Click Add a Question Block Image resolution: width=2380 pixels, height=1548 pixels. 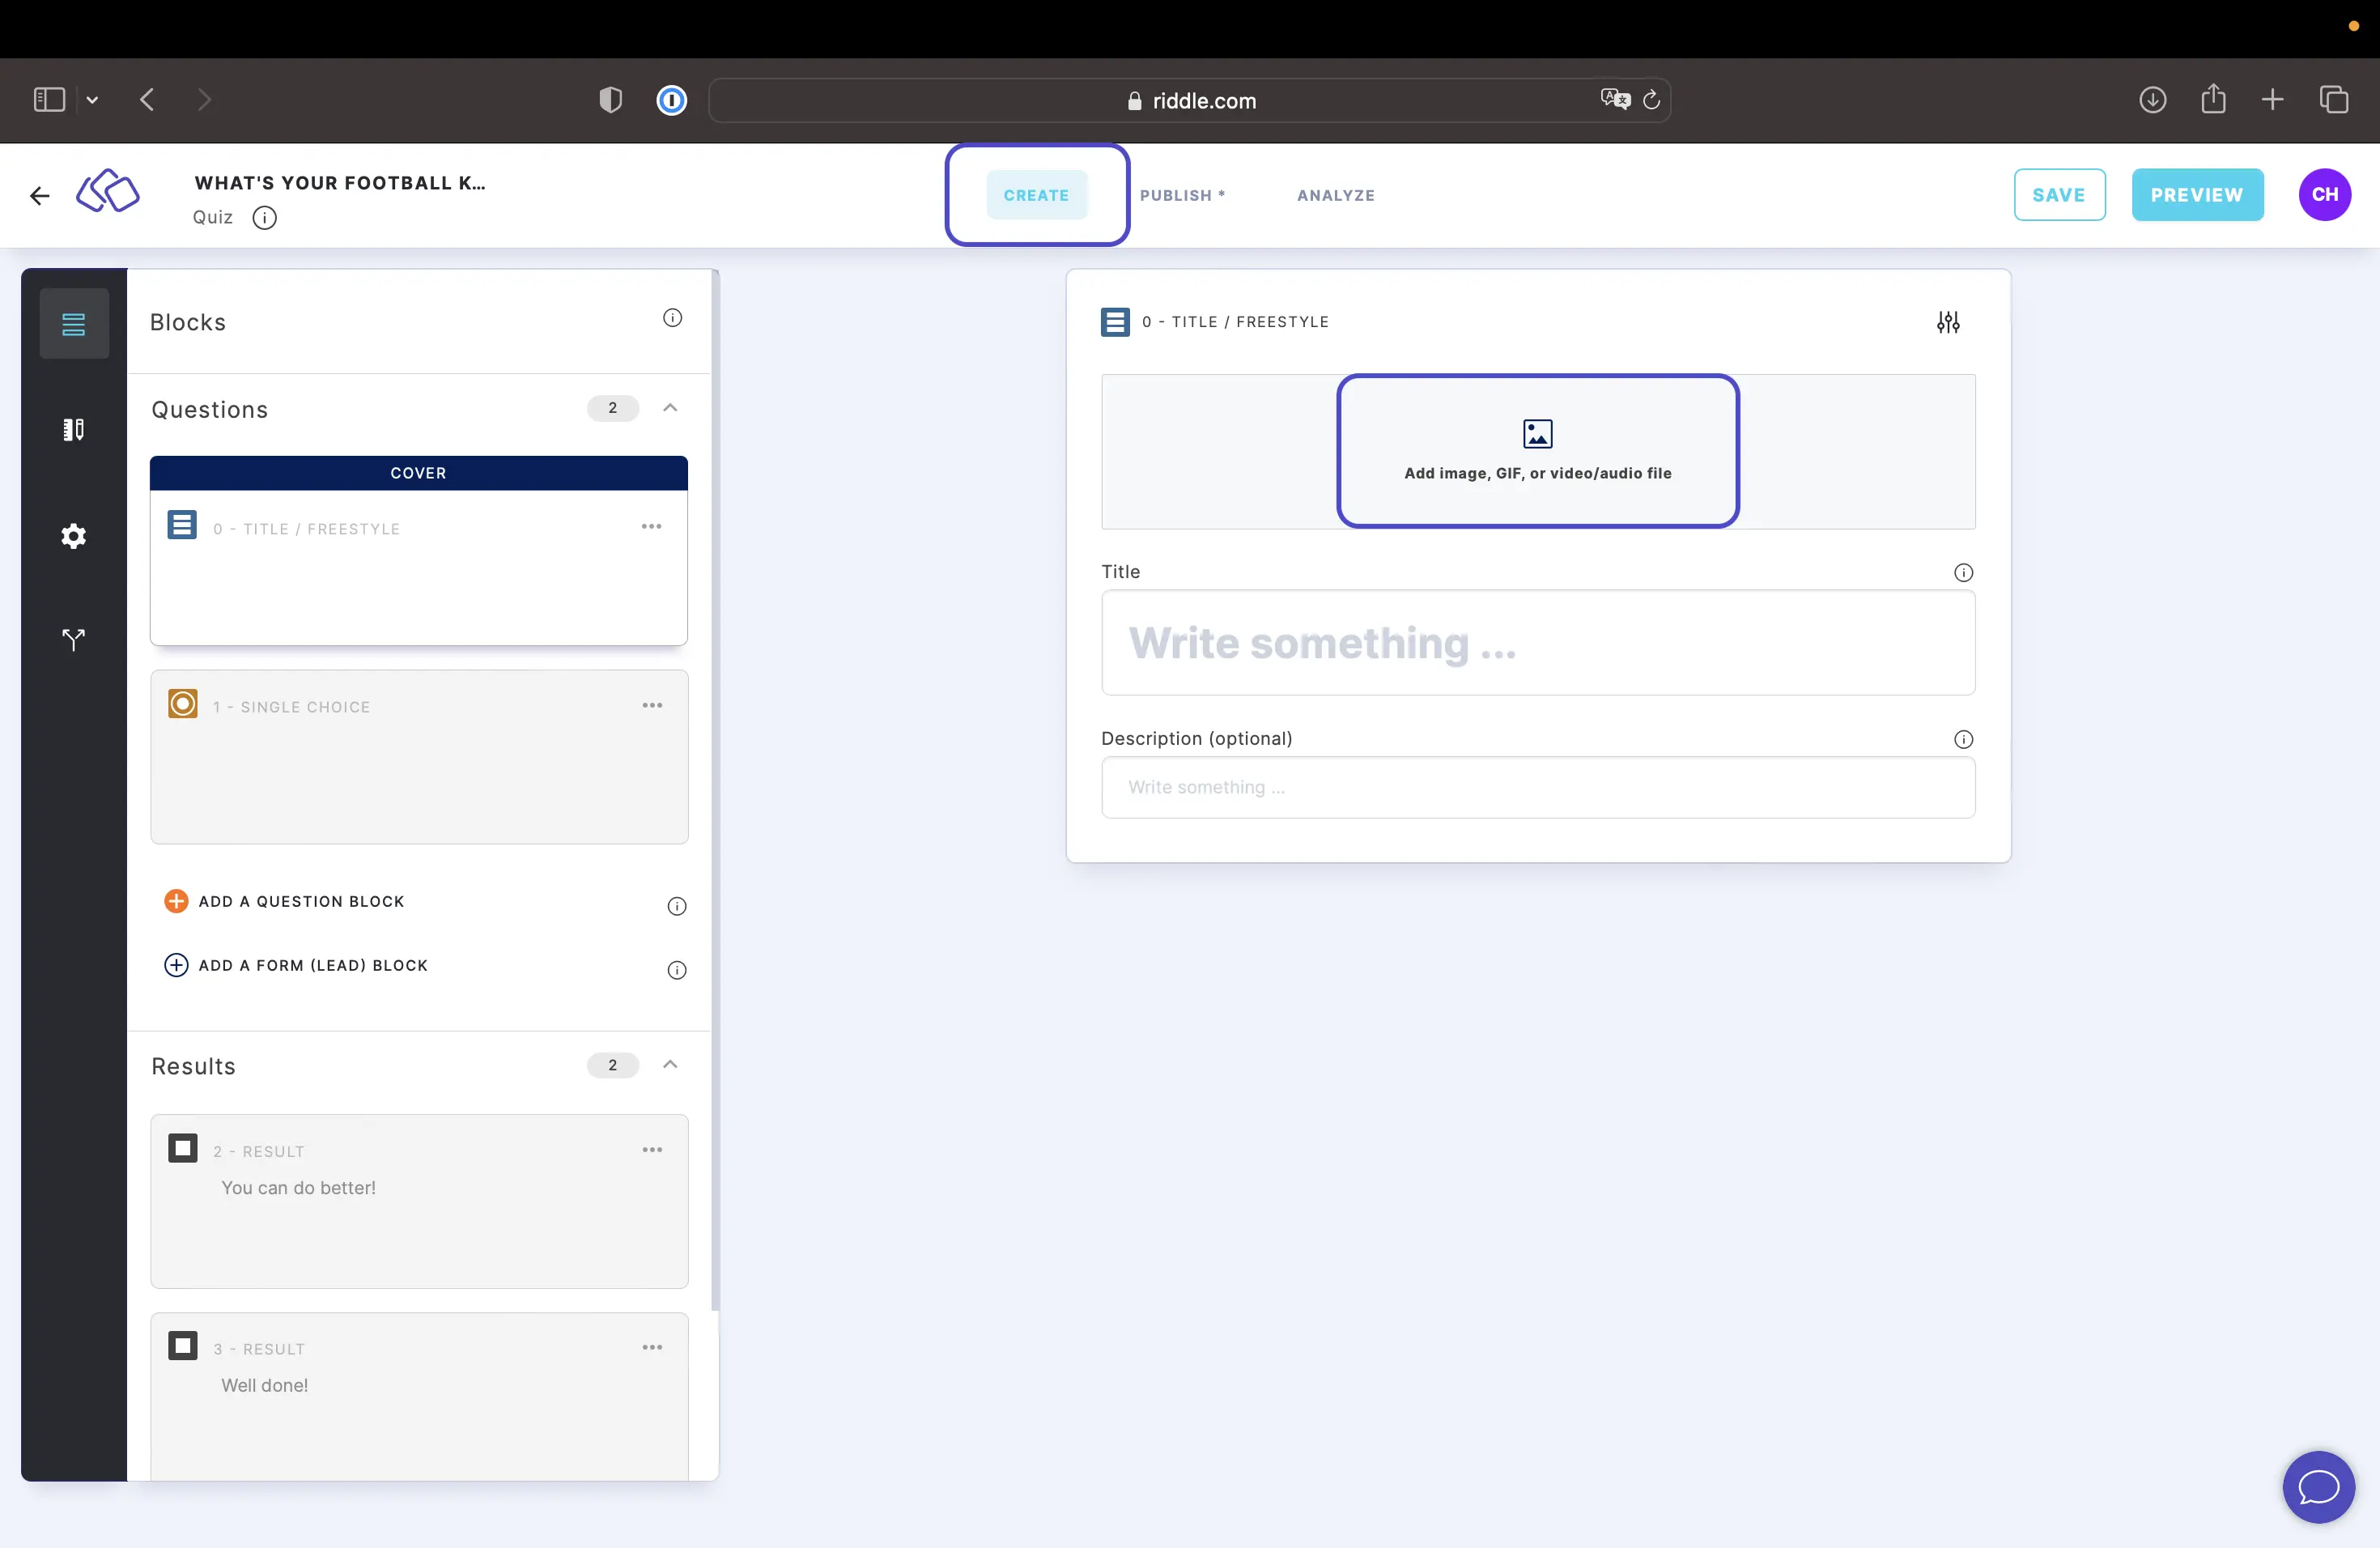(x=285, y=902)
